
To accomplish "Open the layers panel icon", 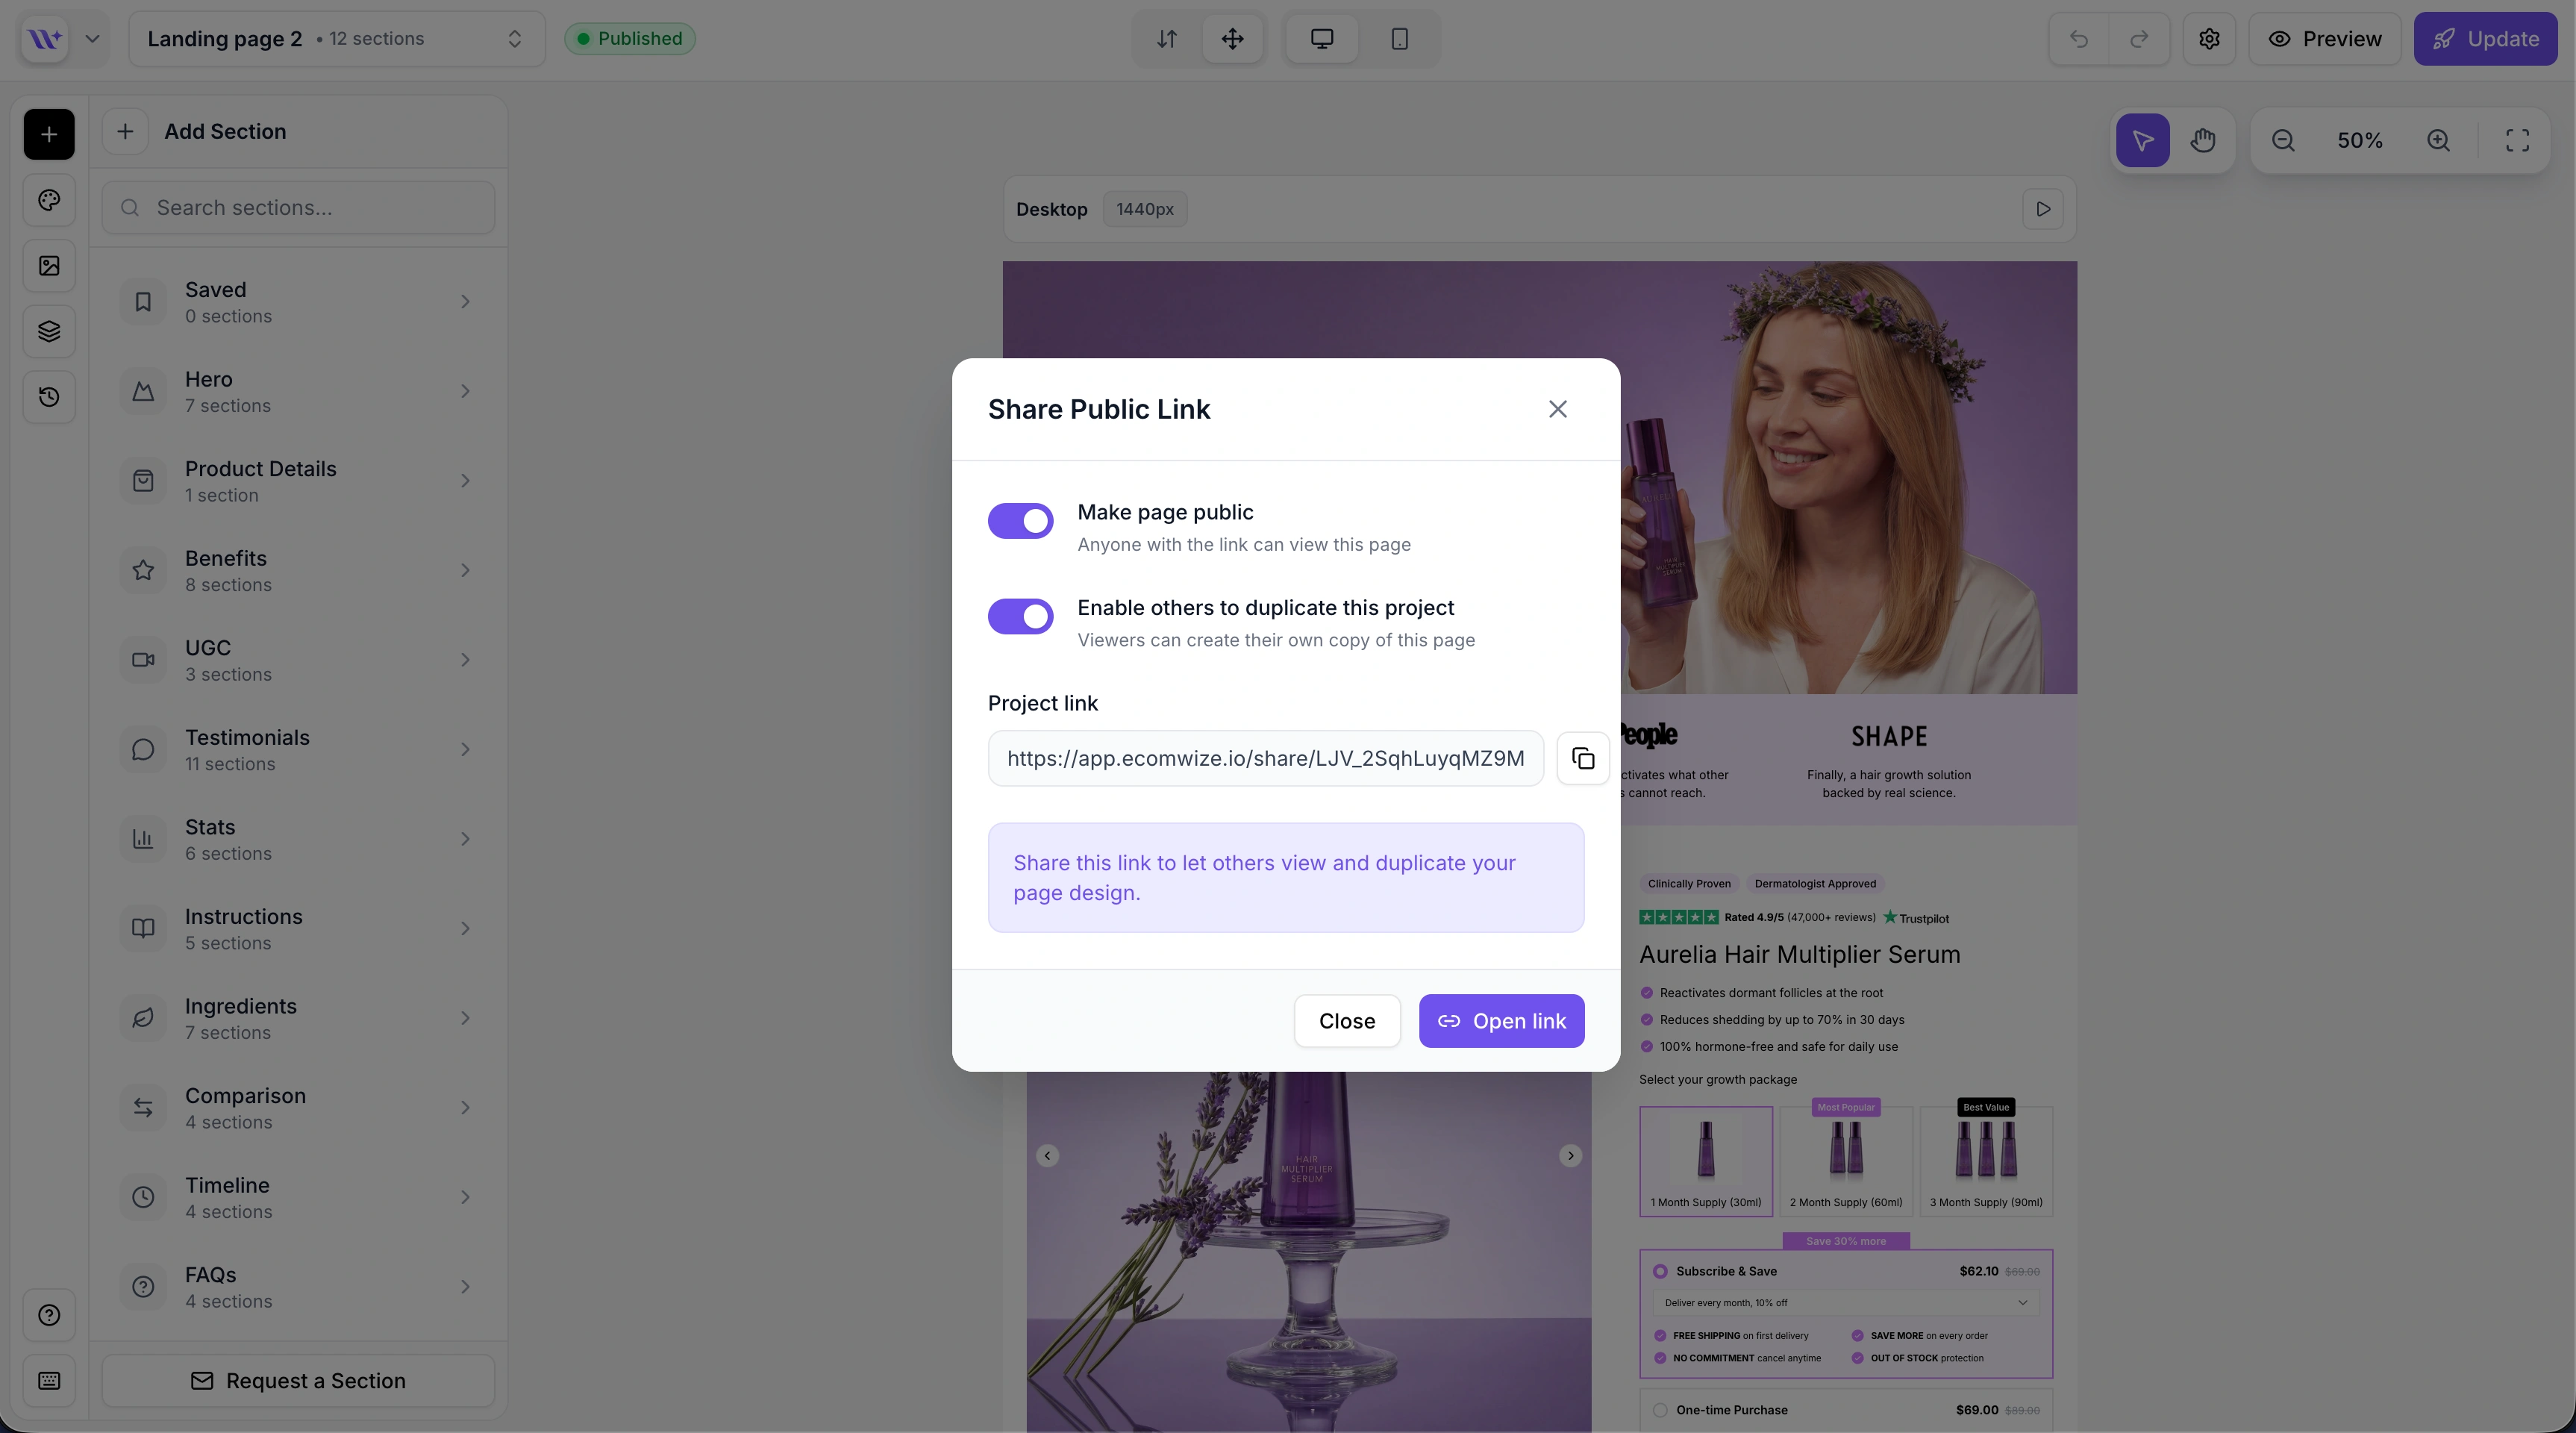I will (49, 331).
